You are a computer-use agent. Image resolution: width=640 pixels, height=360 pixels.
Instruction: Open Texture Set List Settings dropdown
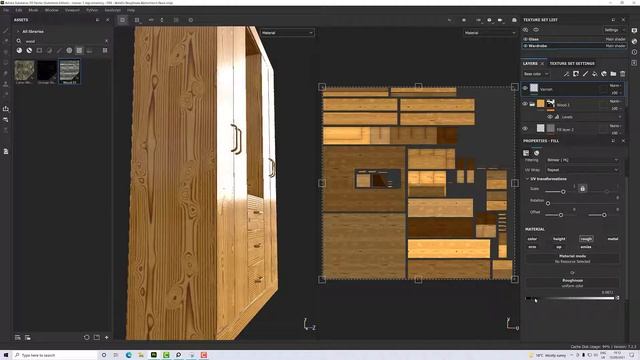point(614,30)
